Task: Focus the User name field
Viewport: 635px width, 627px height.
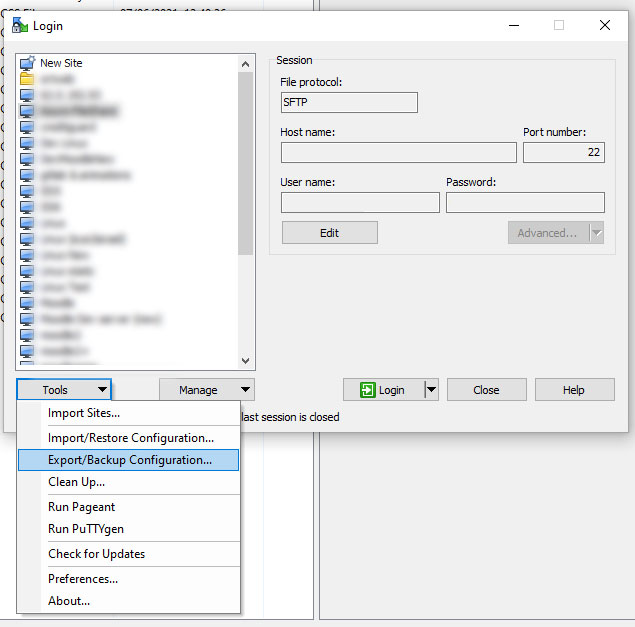Action: pyautogui.click(x=360, y=203)
